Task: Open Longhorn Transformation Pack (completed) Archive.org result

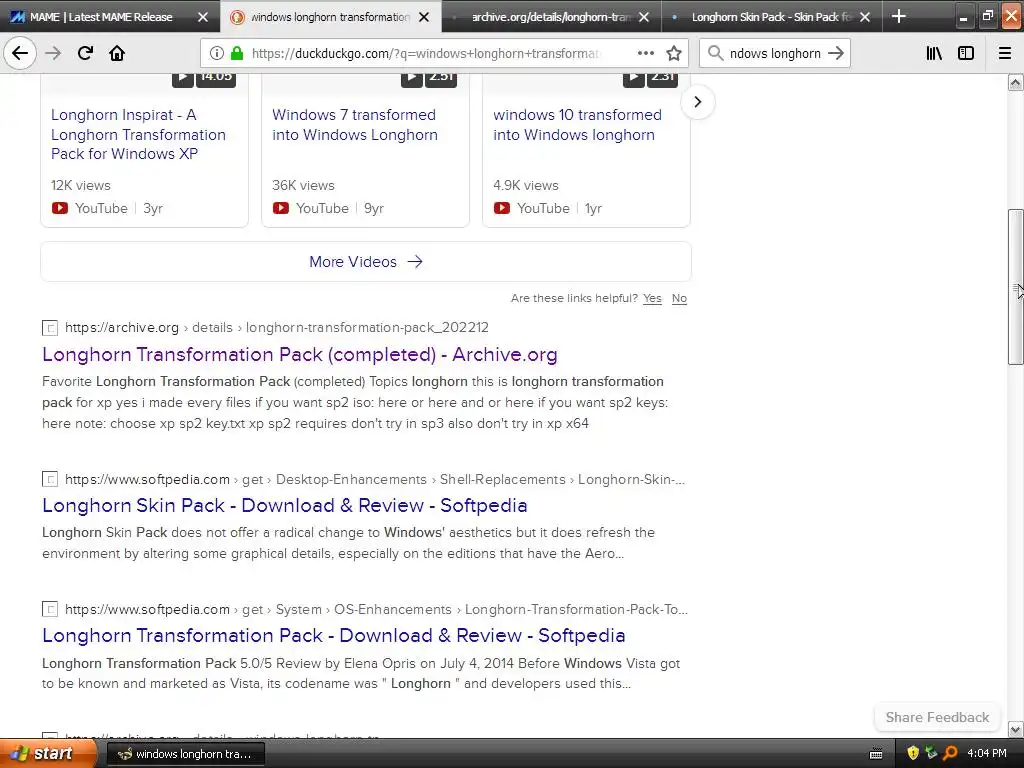Action: point(300,355)
